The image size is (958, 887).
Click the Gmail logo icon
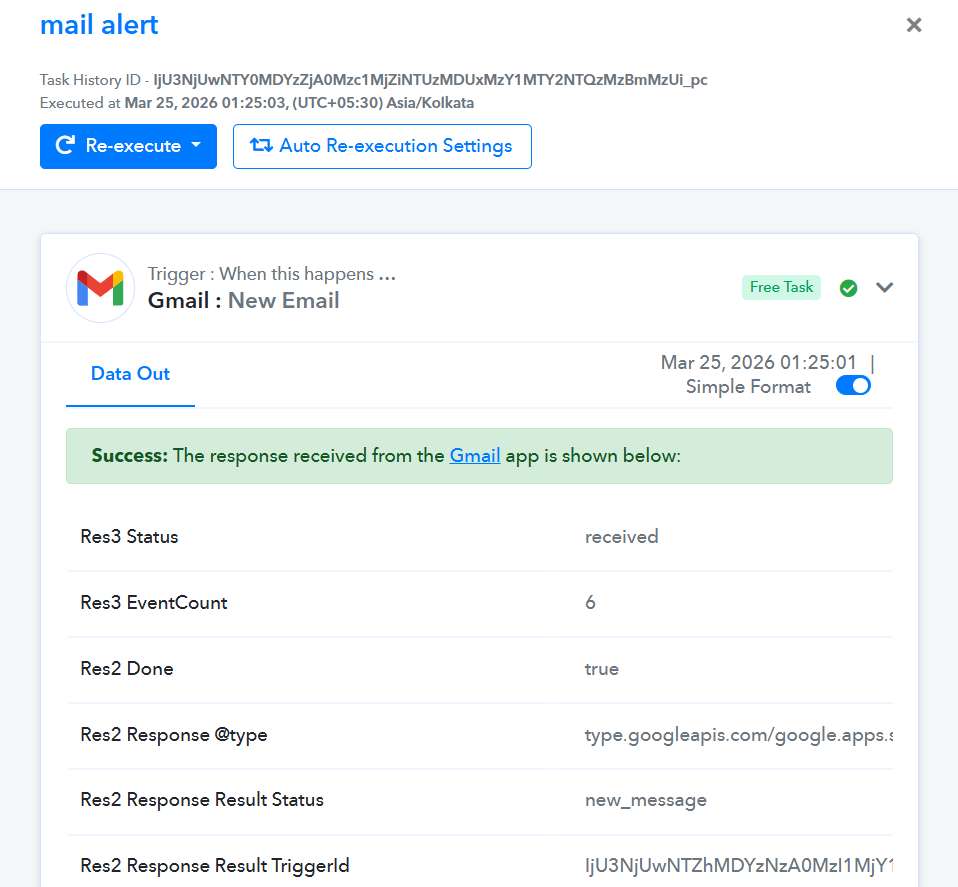tap(100, 288)
